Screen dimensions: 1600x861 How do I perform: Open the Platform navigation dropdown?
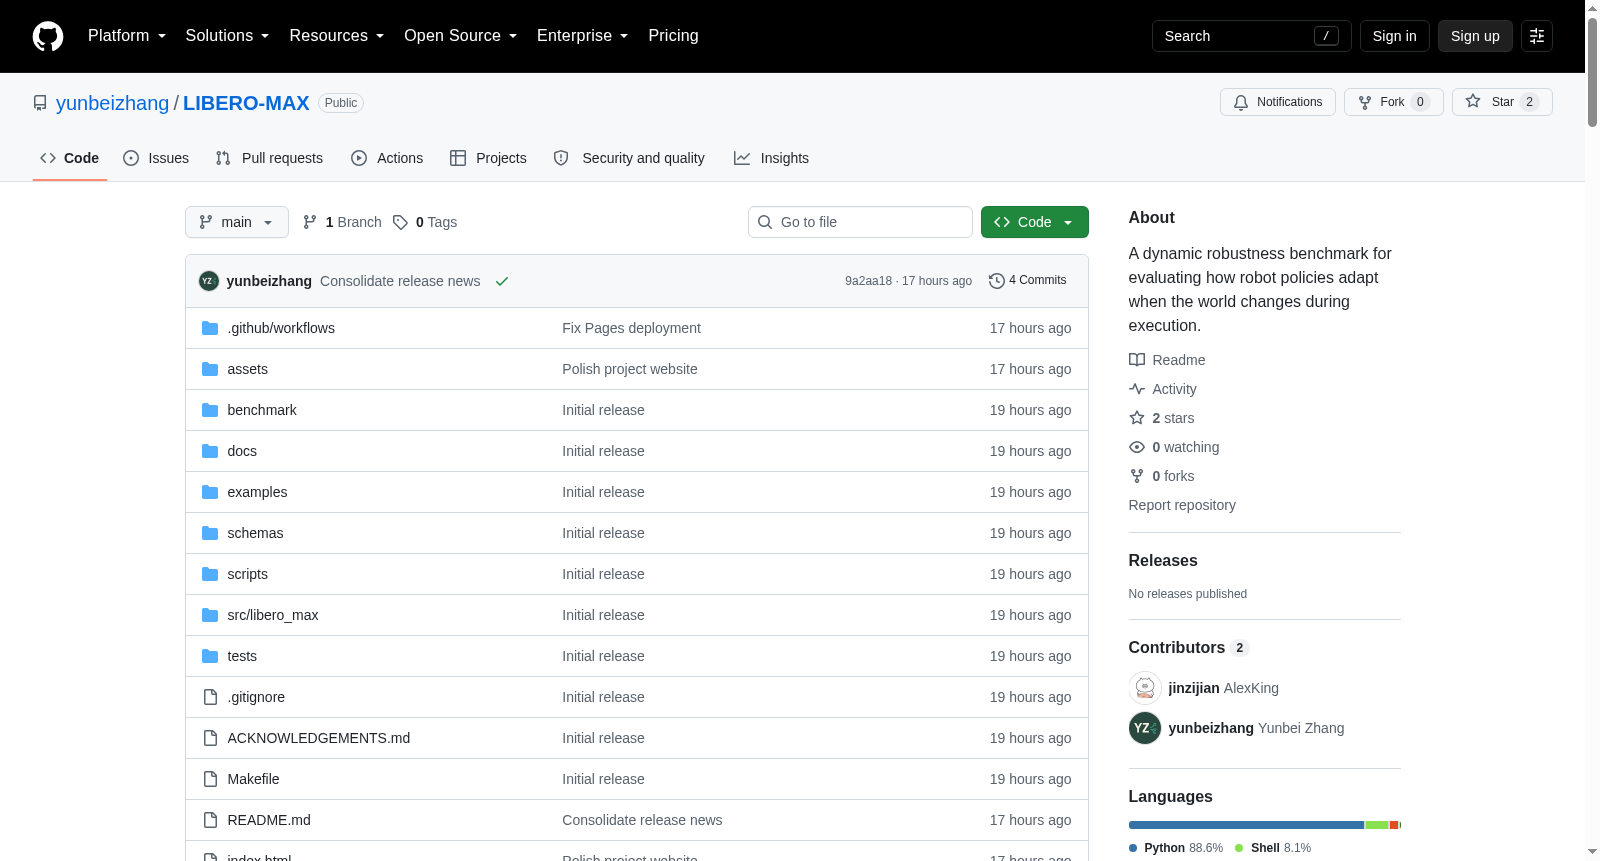tap(127, 36)
